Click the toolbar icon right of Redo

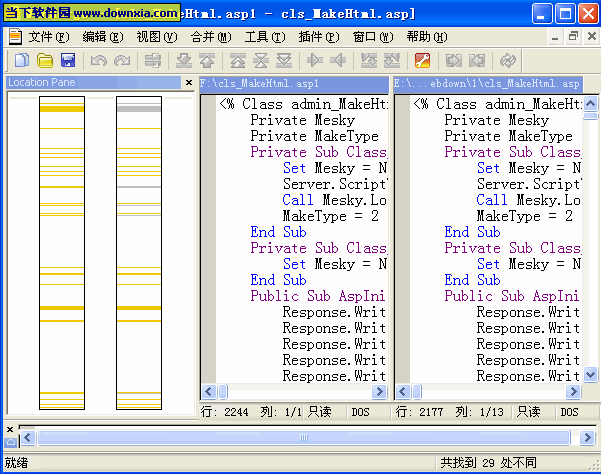153,61
